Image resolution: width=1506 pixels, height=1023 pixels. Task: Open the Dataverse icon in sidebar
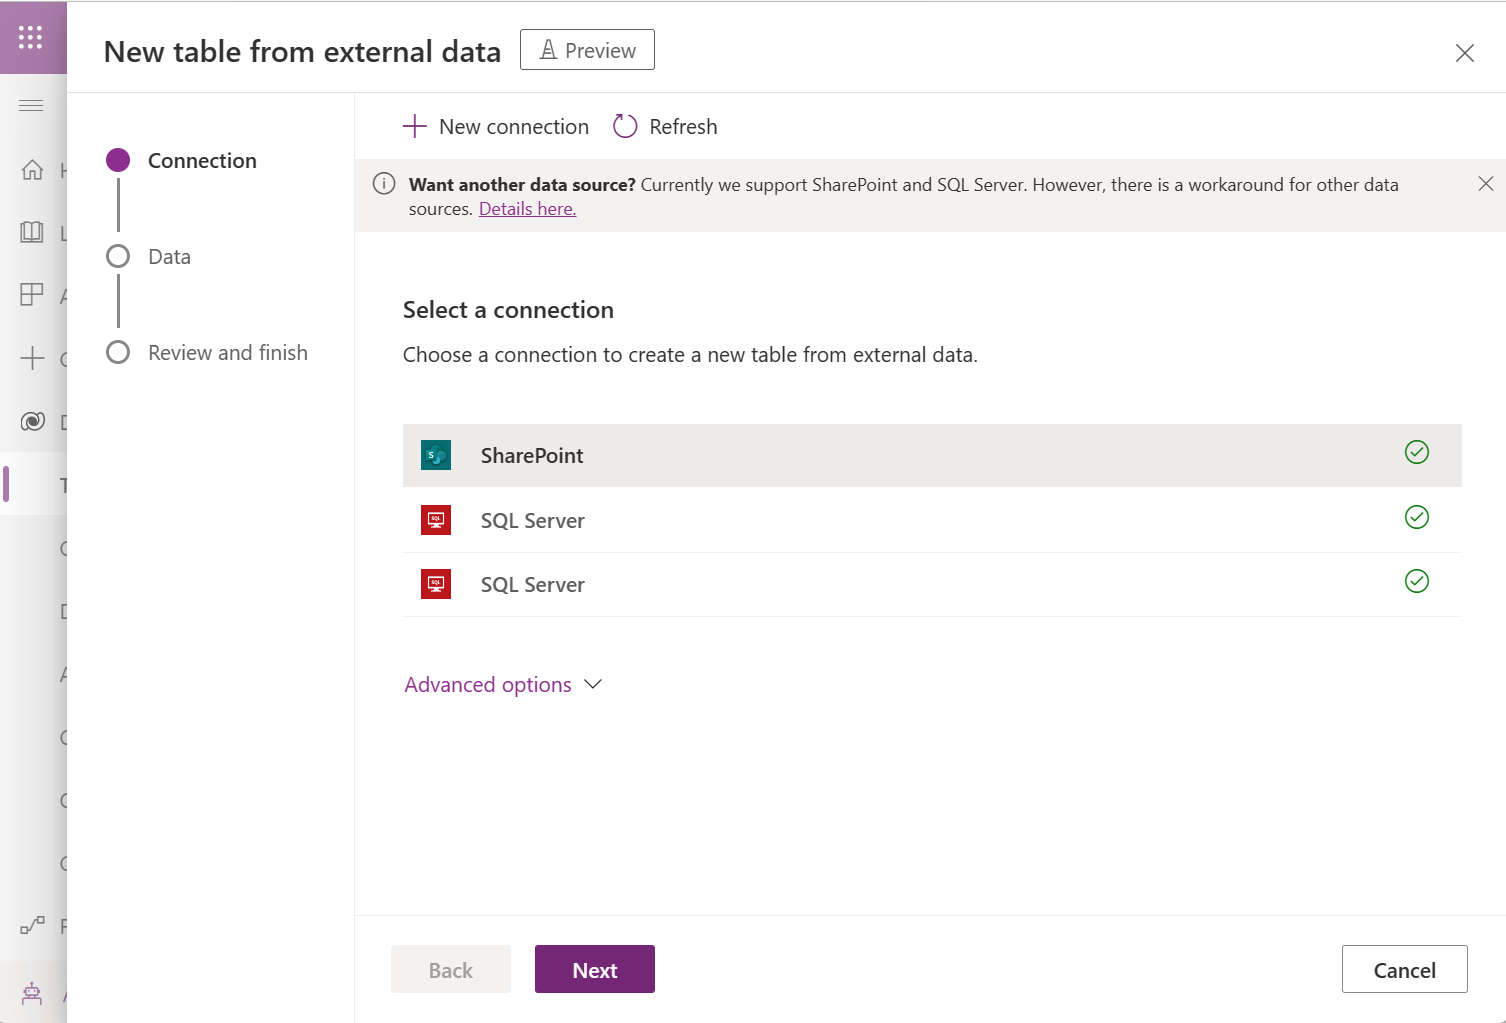click(x=32, y=421)
